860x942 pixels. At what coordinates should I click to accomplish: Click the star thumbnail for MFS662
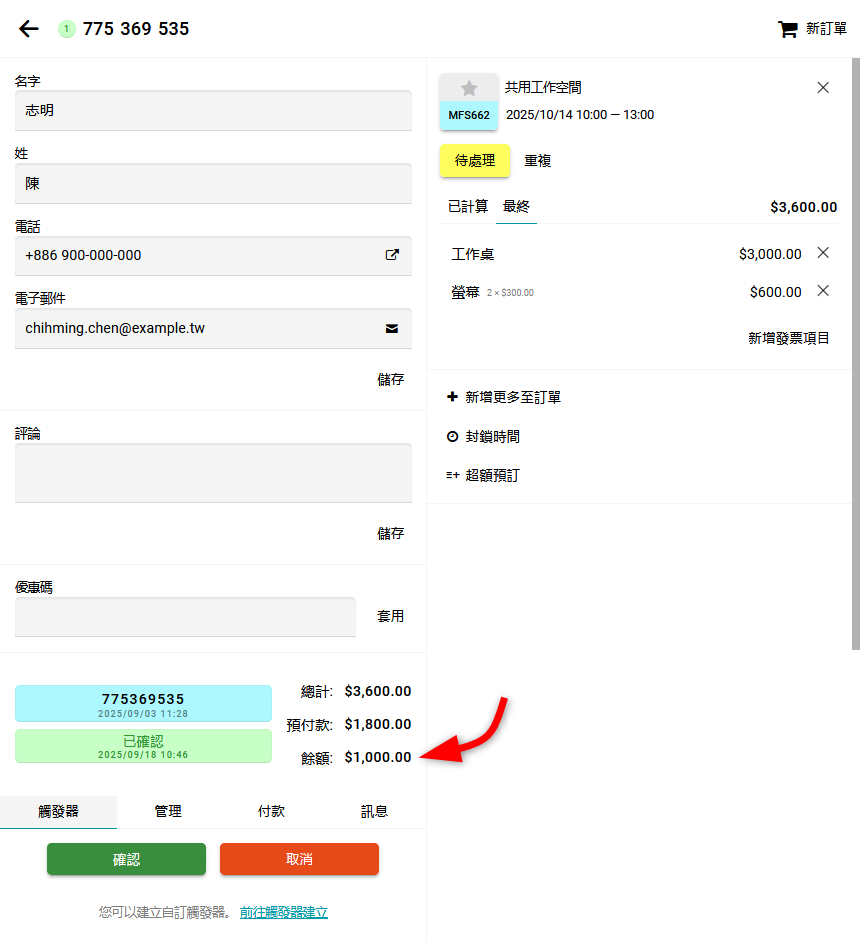(469, 88)
